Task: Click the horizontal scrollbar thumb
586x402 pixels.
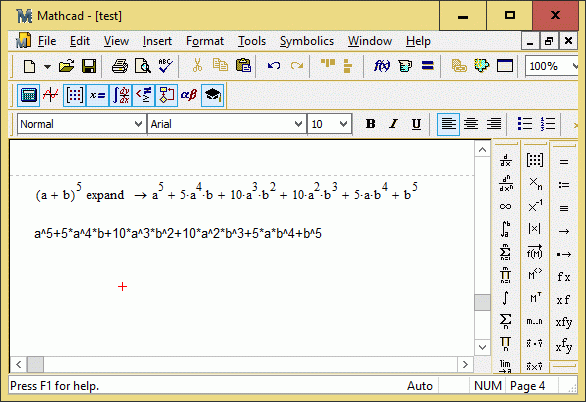Action: (36, 364)
